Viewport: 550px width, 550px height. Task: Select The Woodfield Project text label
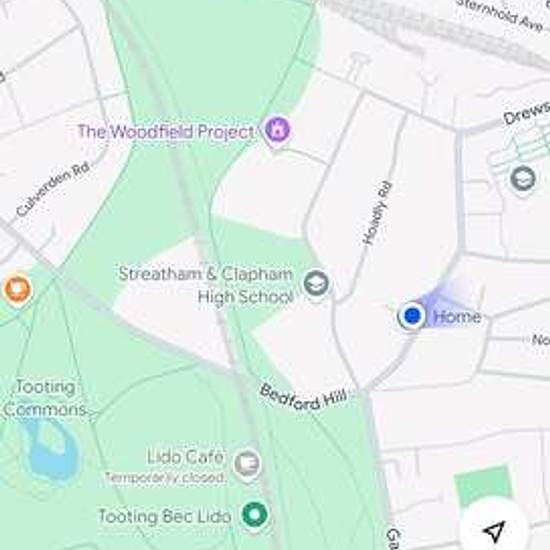165,132
